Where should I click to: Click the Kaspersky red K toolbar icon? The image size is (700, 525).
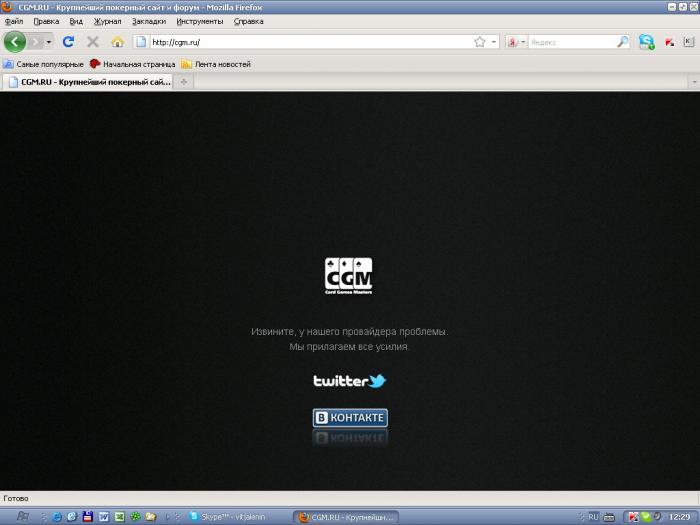click(670, 42)
